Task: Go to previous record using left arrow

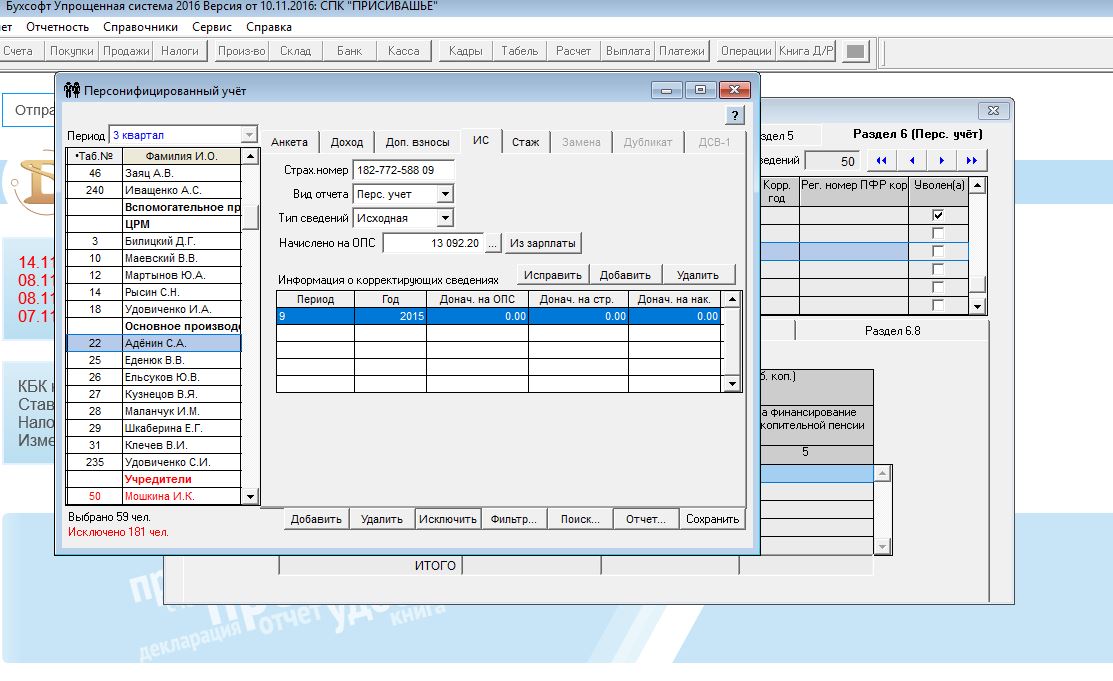Action: tap(911, 160)
